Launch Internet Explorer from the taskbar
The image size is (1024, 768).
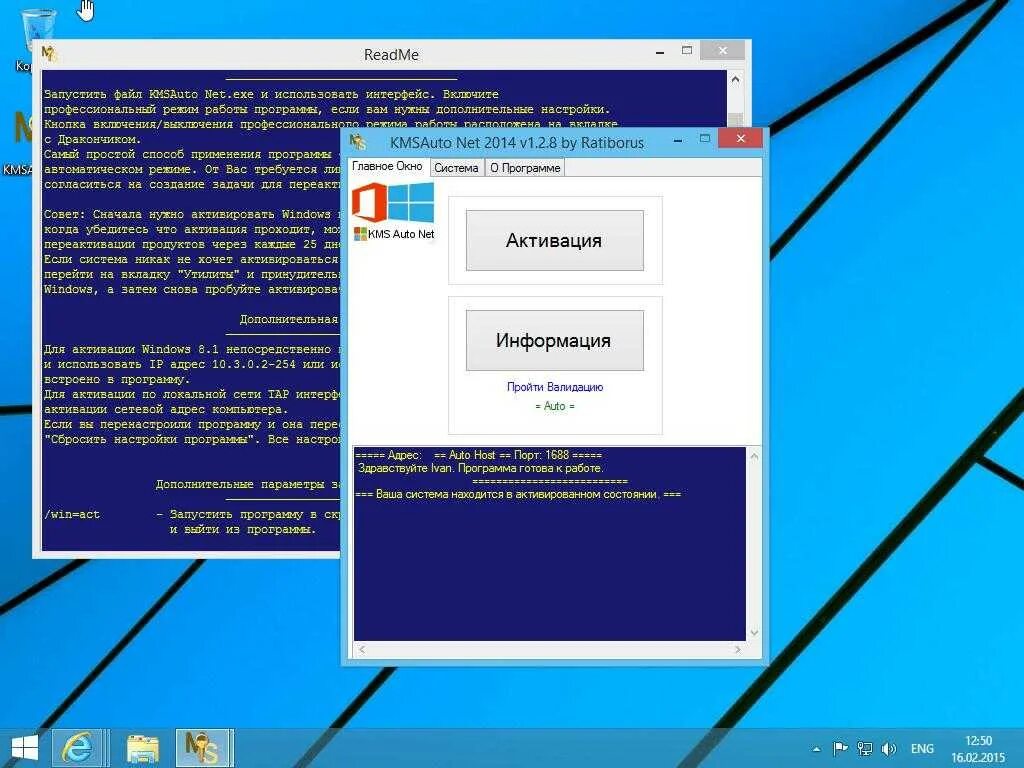coord(77,748)
